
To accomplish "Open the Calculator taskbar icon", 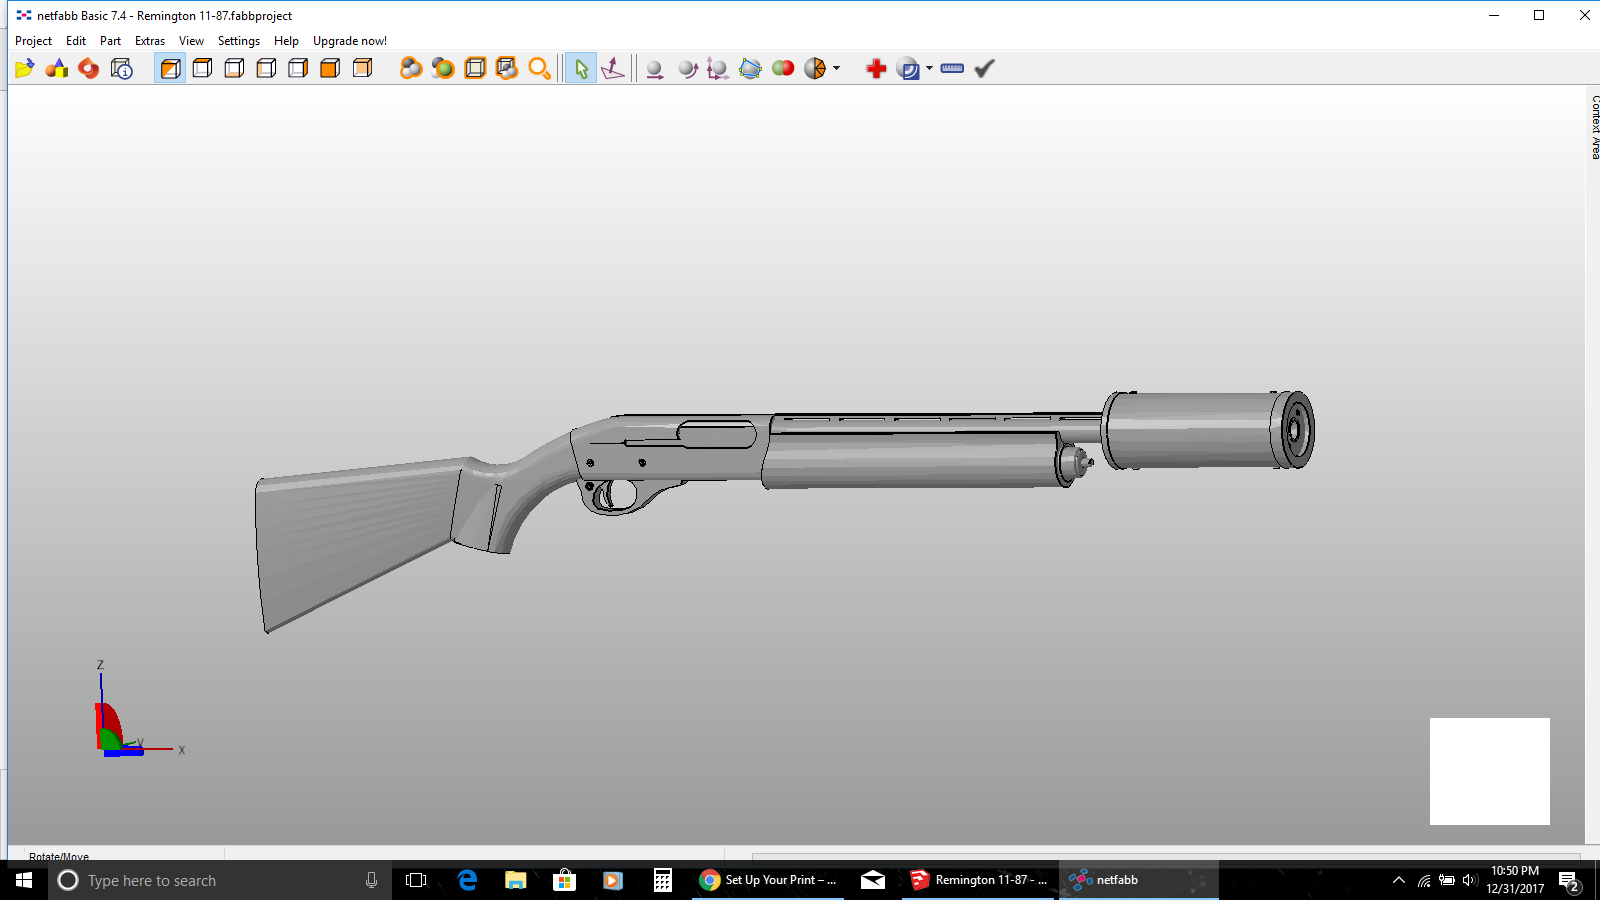I will click(662, 880).
